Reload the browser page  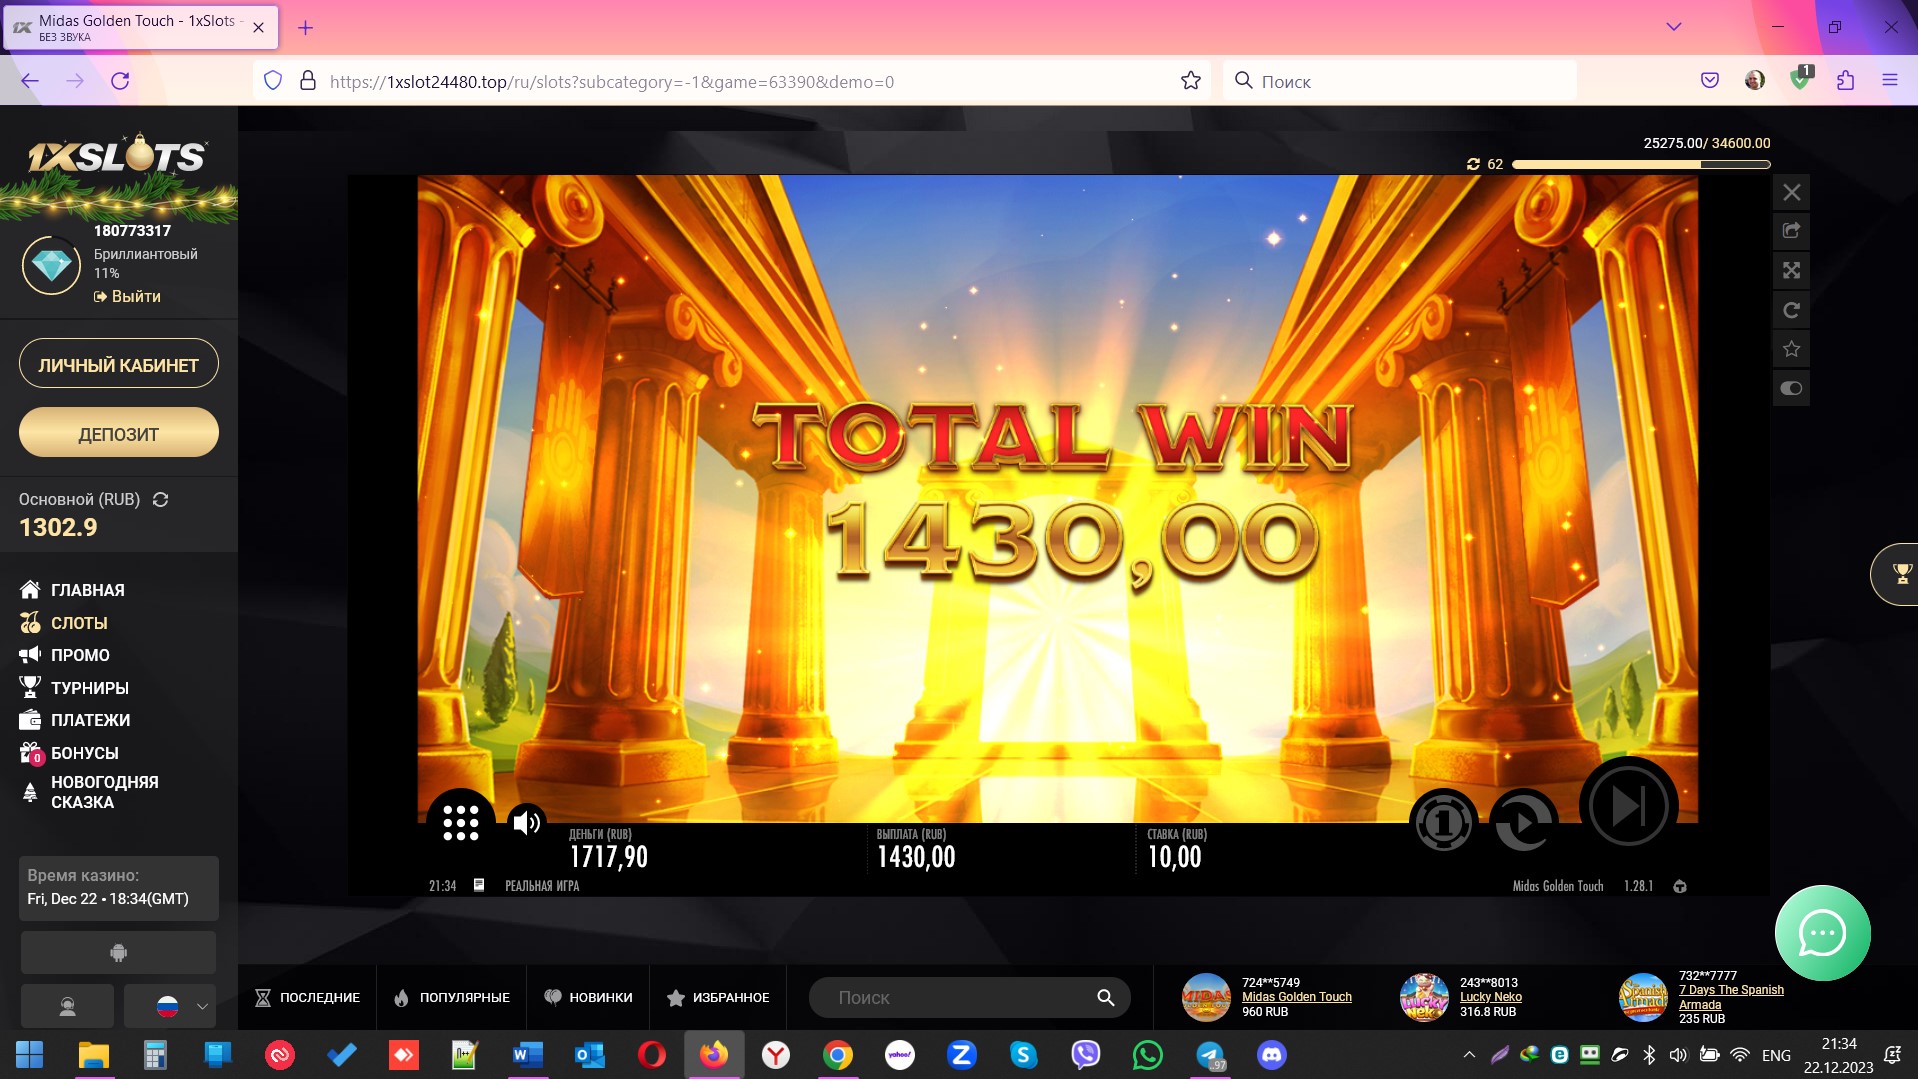pyautogui.click(x=120, y=81)
